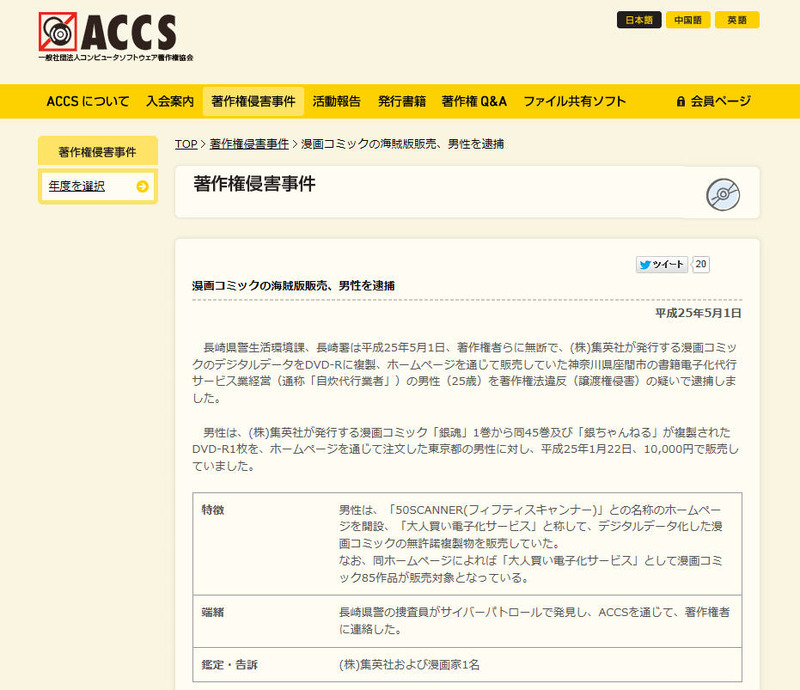Open the 入会案内 menu item

click(x=169, y=101)
